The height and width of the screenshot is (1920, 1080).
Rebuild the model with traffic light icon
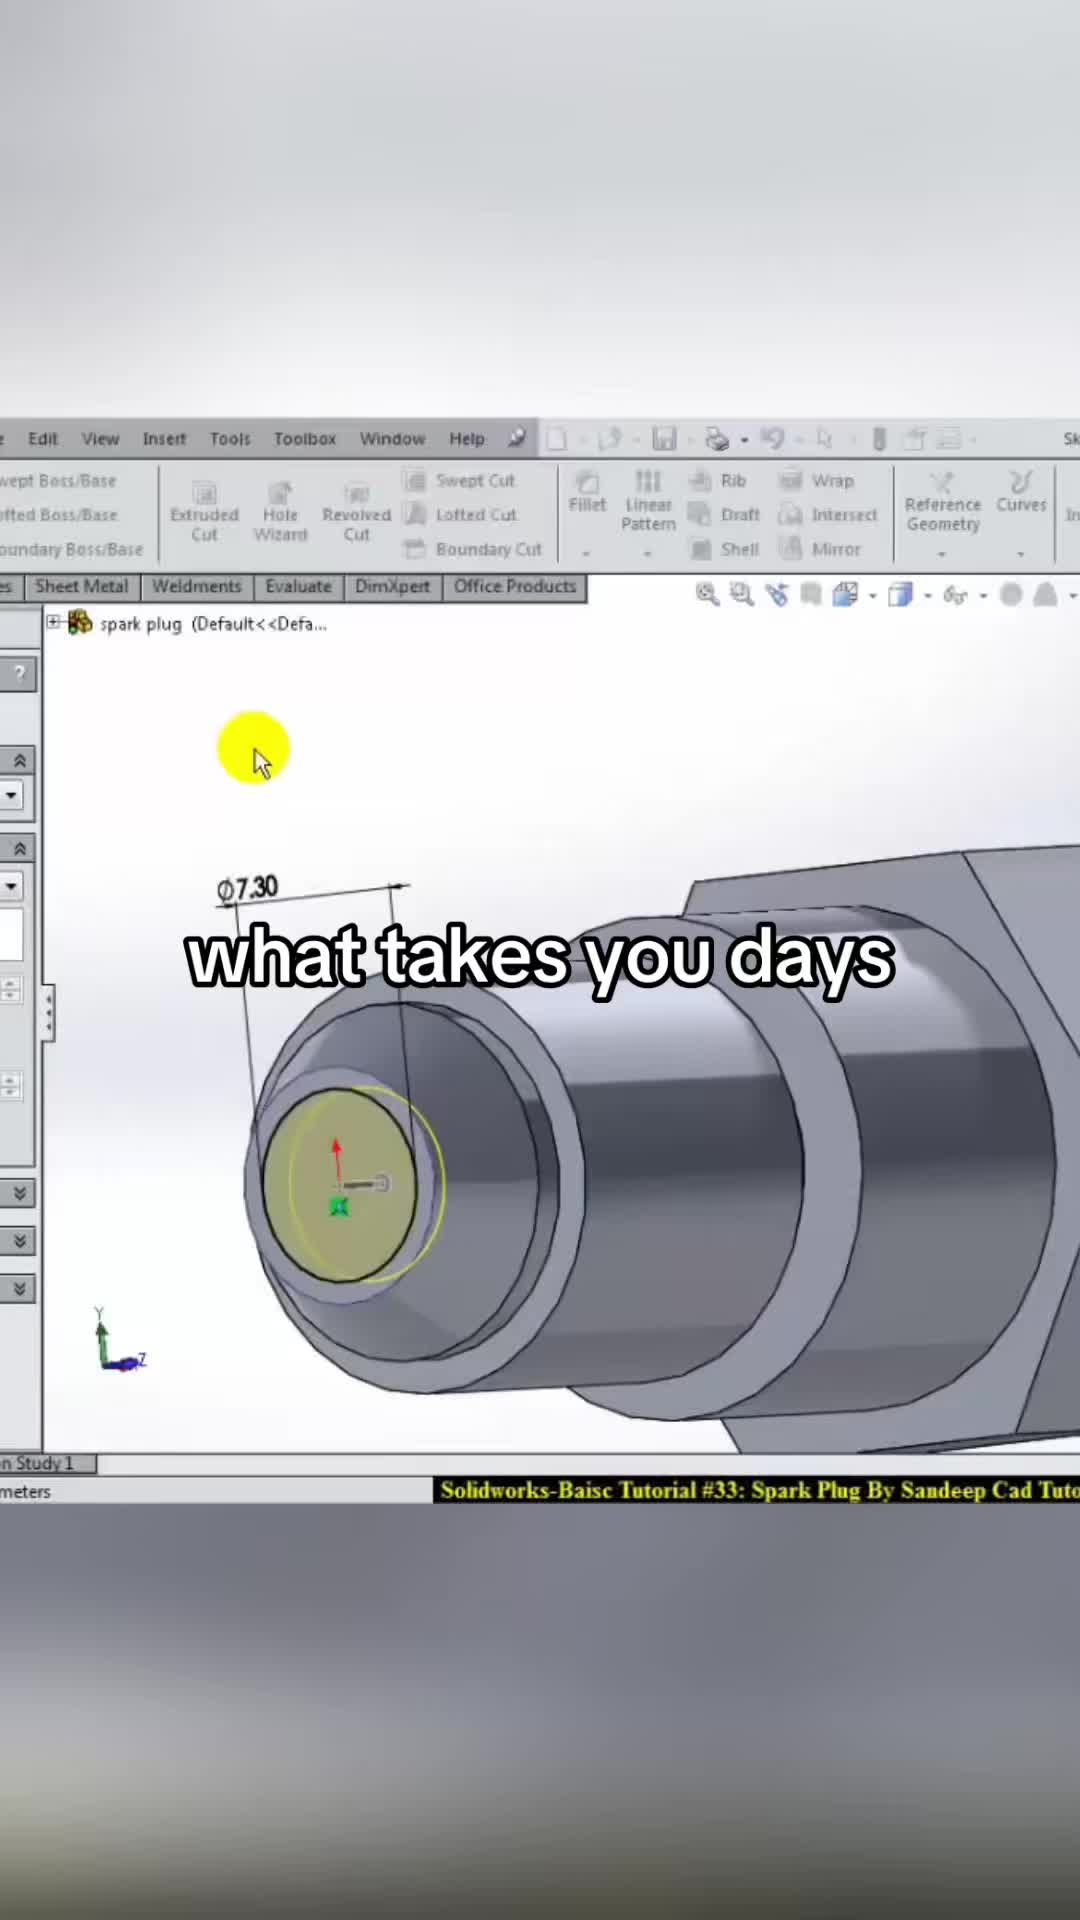click(x=879, y=439)
